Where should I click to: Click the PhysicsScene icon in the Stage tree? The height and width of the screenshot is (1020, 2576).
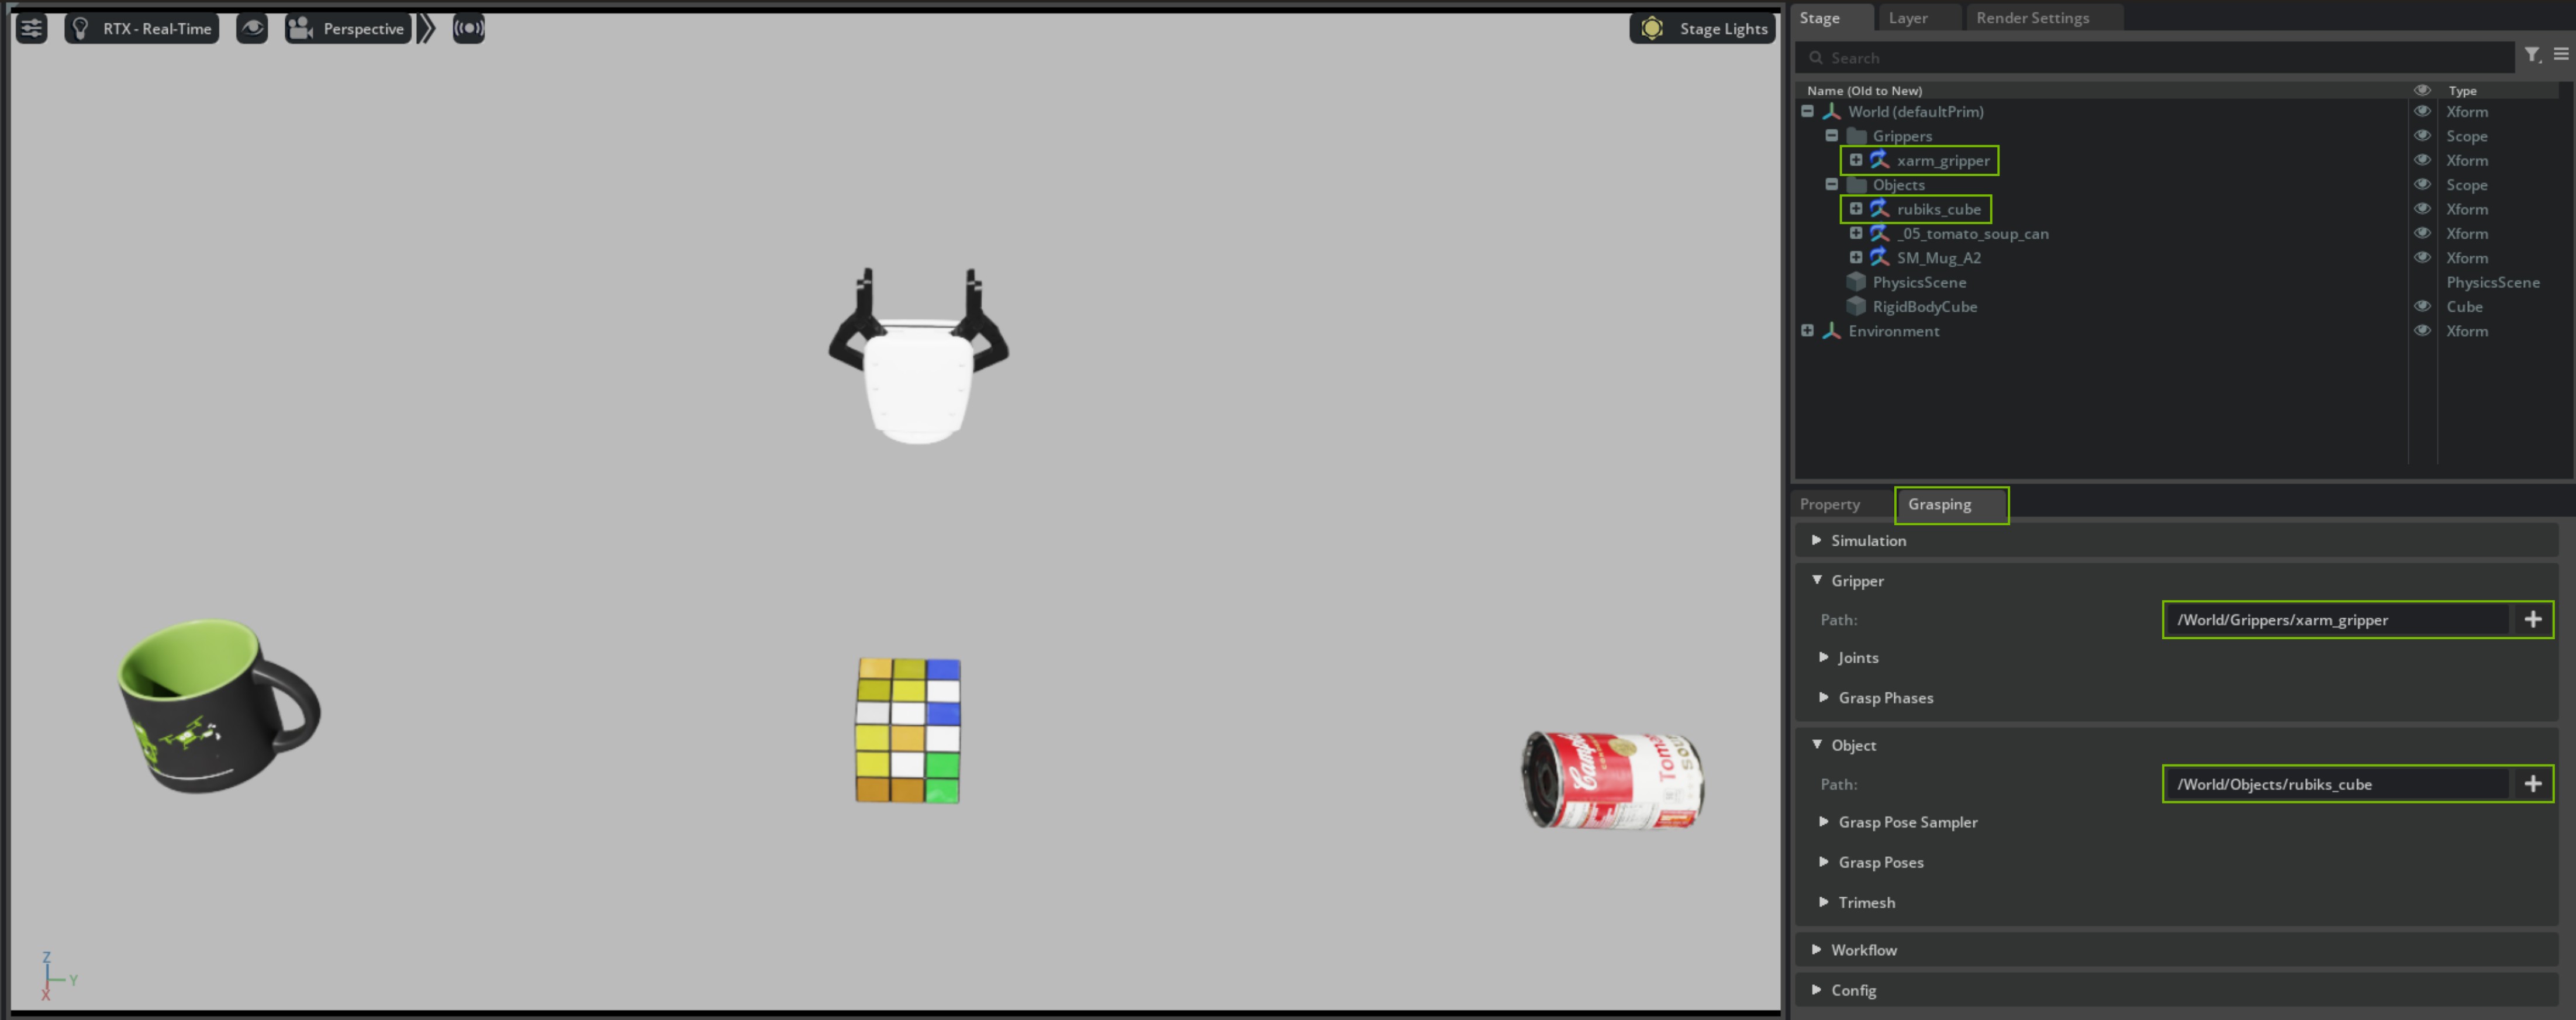coord(1856,282)
